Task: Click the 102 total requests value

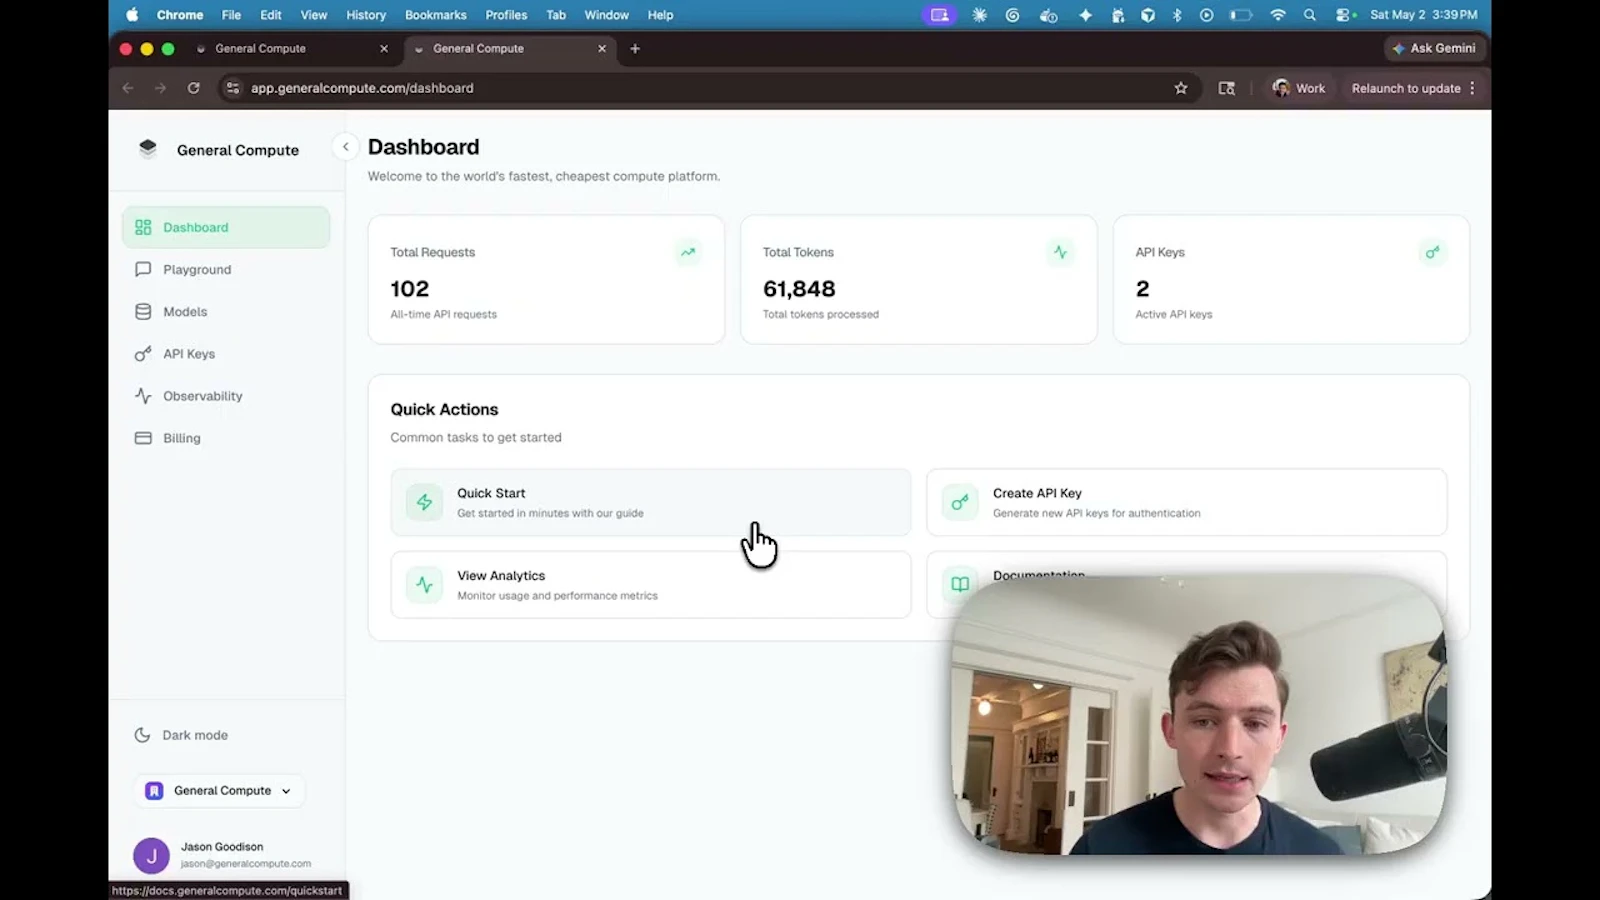Action: point(410,289)
